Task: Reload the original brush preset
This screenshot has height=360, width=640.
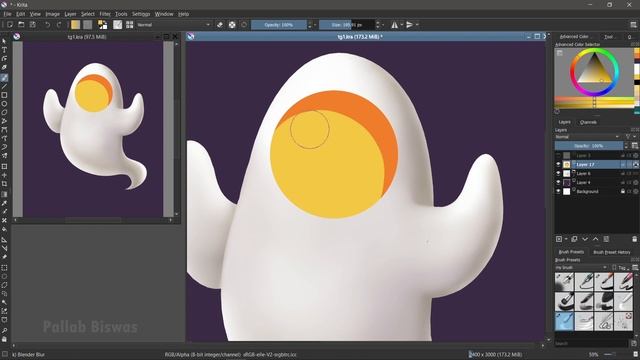Action: coord(244,25)
